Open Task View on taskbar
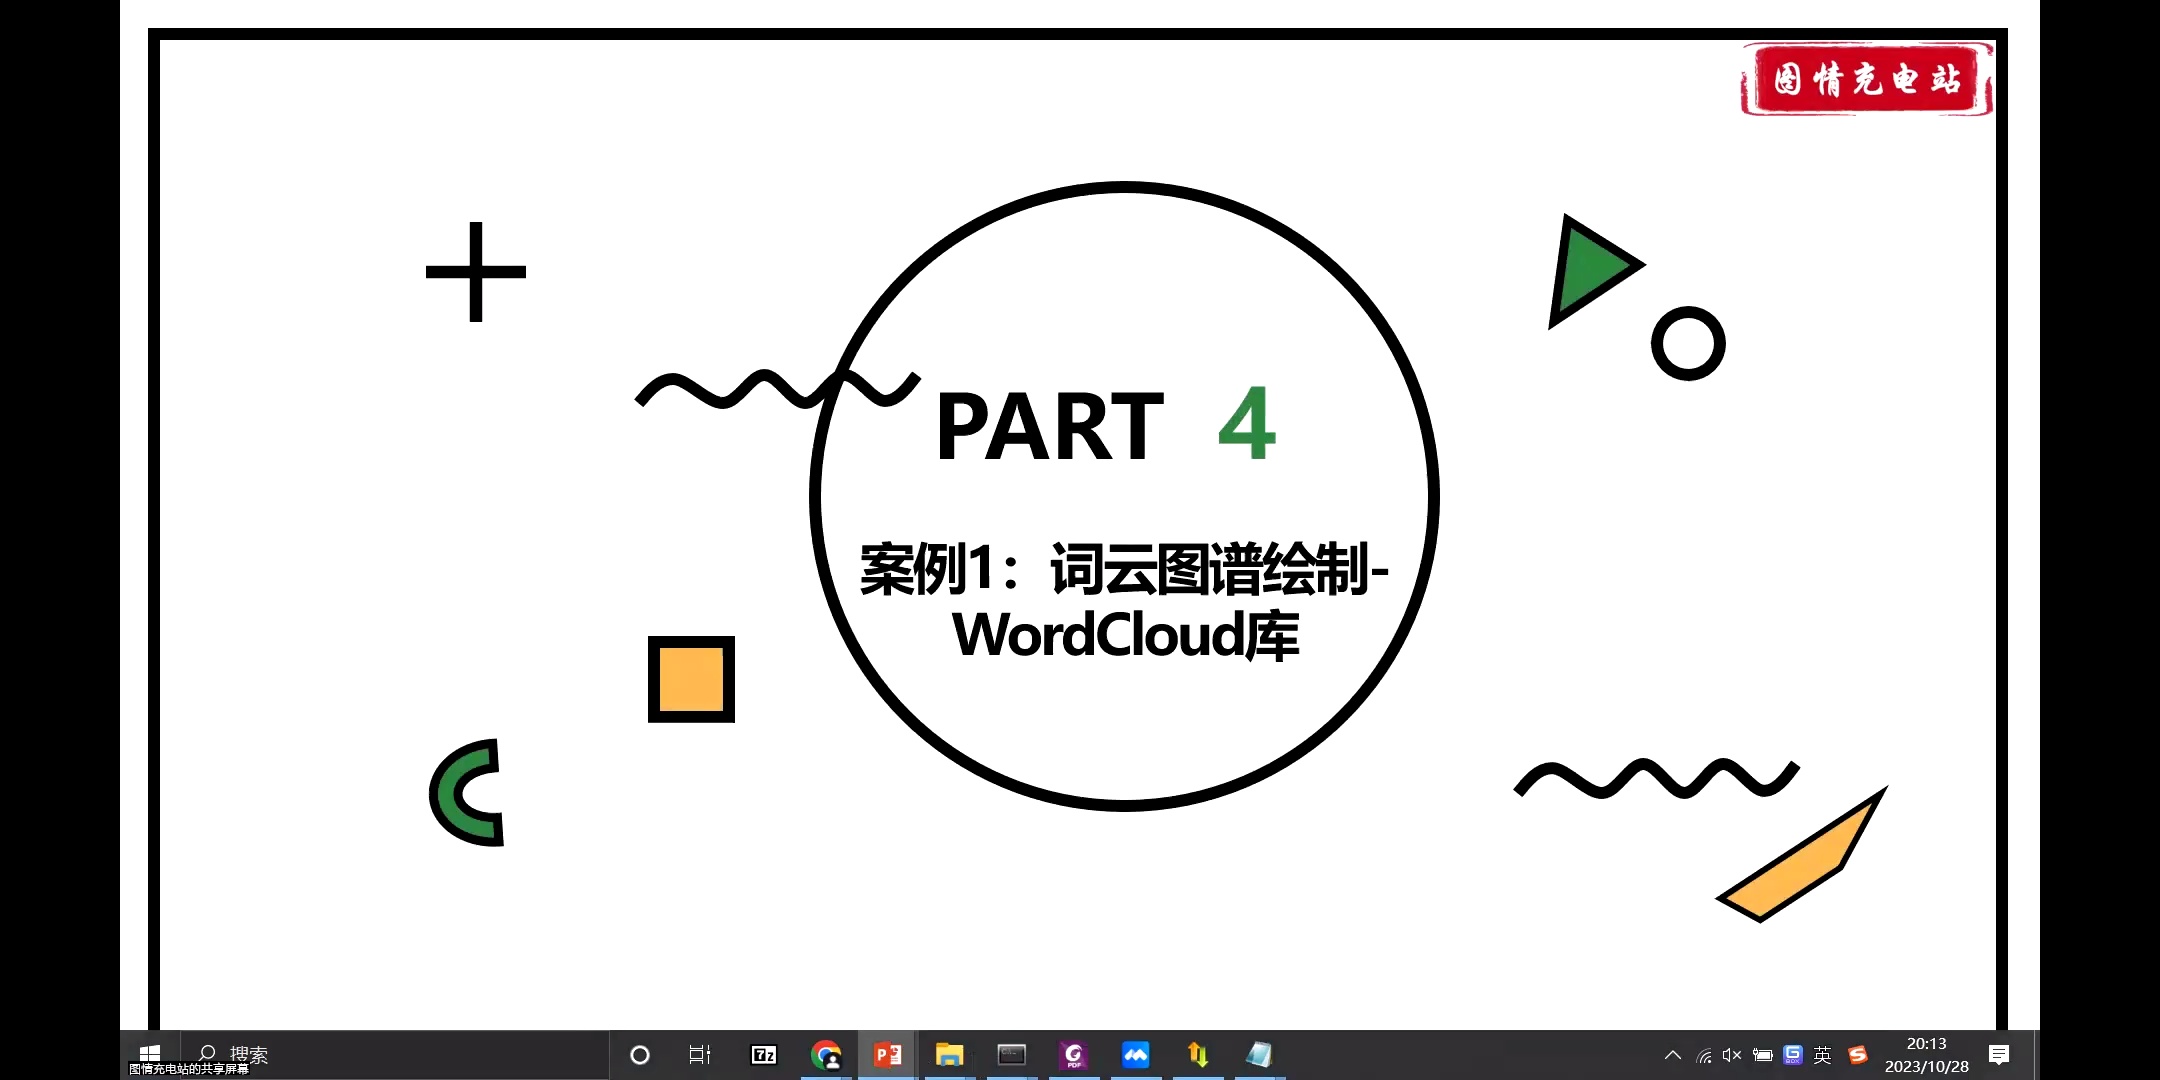The image size is (2160, 1080). coord(700,1055)
